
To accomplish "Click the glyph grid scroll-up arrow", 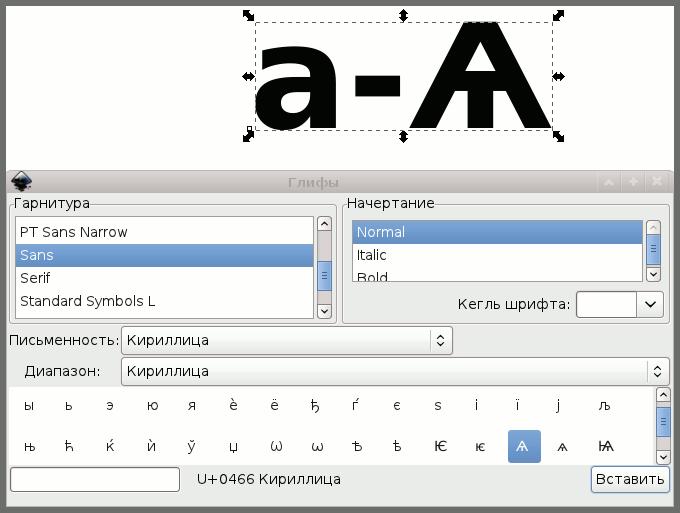I will 663,395.
